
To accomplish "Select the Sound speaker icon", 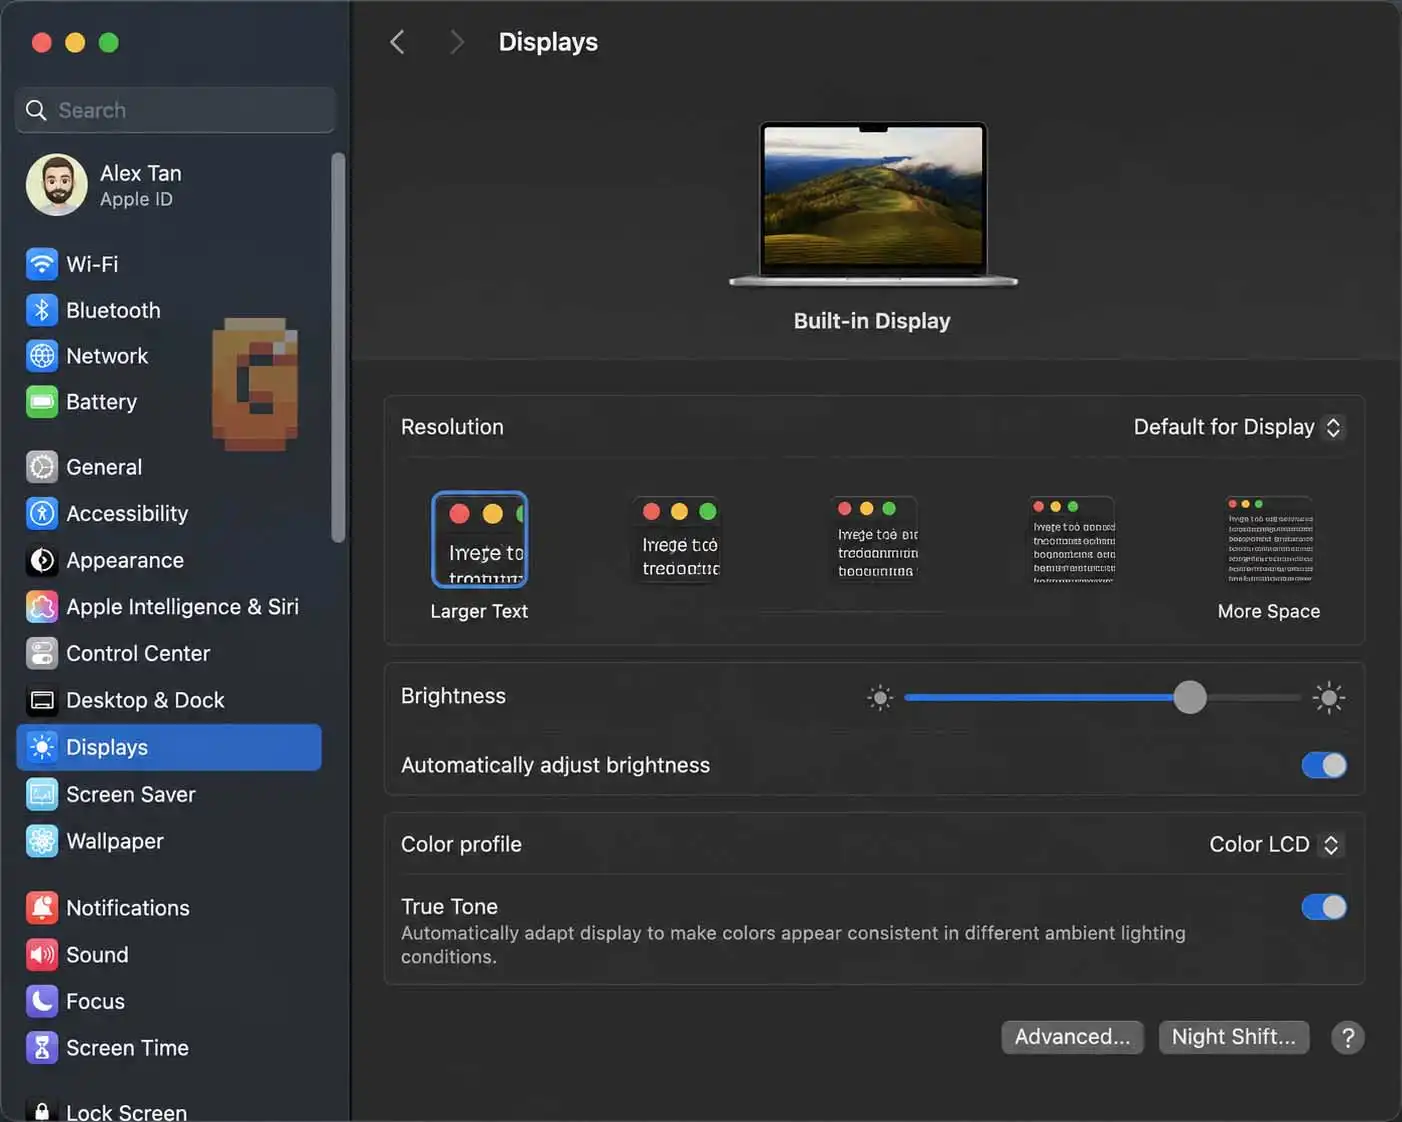I will tap(42, 955).
